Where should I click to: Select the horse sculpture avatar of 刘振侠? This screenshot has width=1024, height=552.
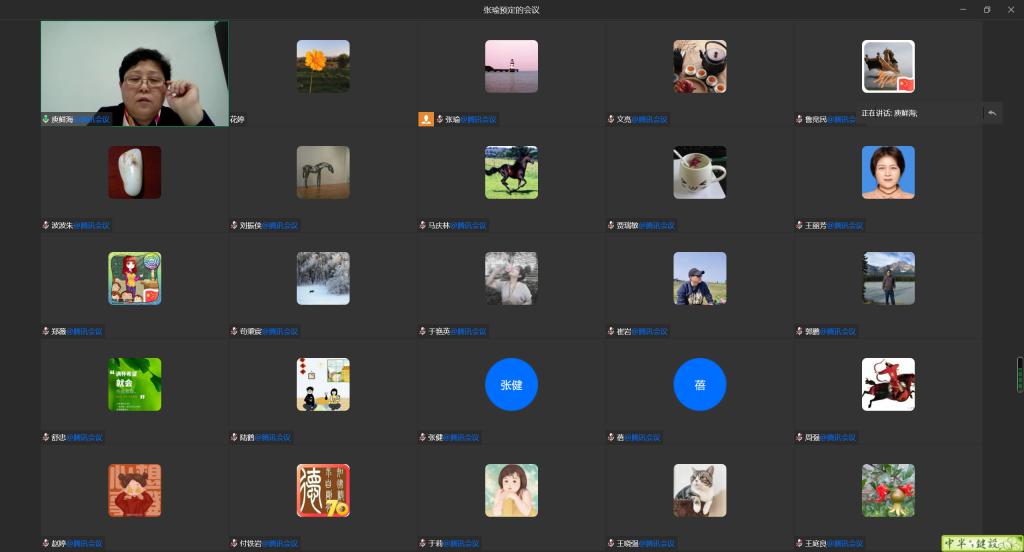coord(323,172)
